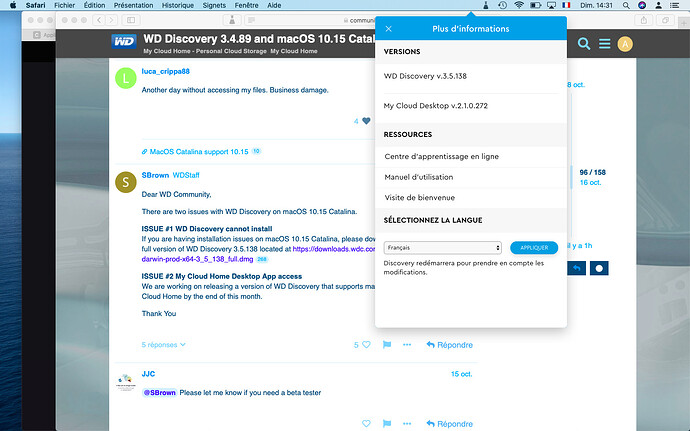Viewport: 690px width, 431px height.
Task: Open the Apple menu
Action: coord(13,5)
